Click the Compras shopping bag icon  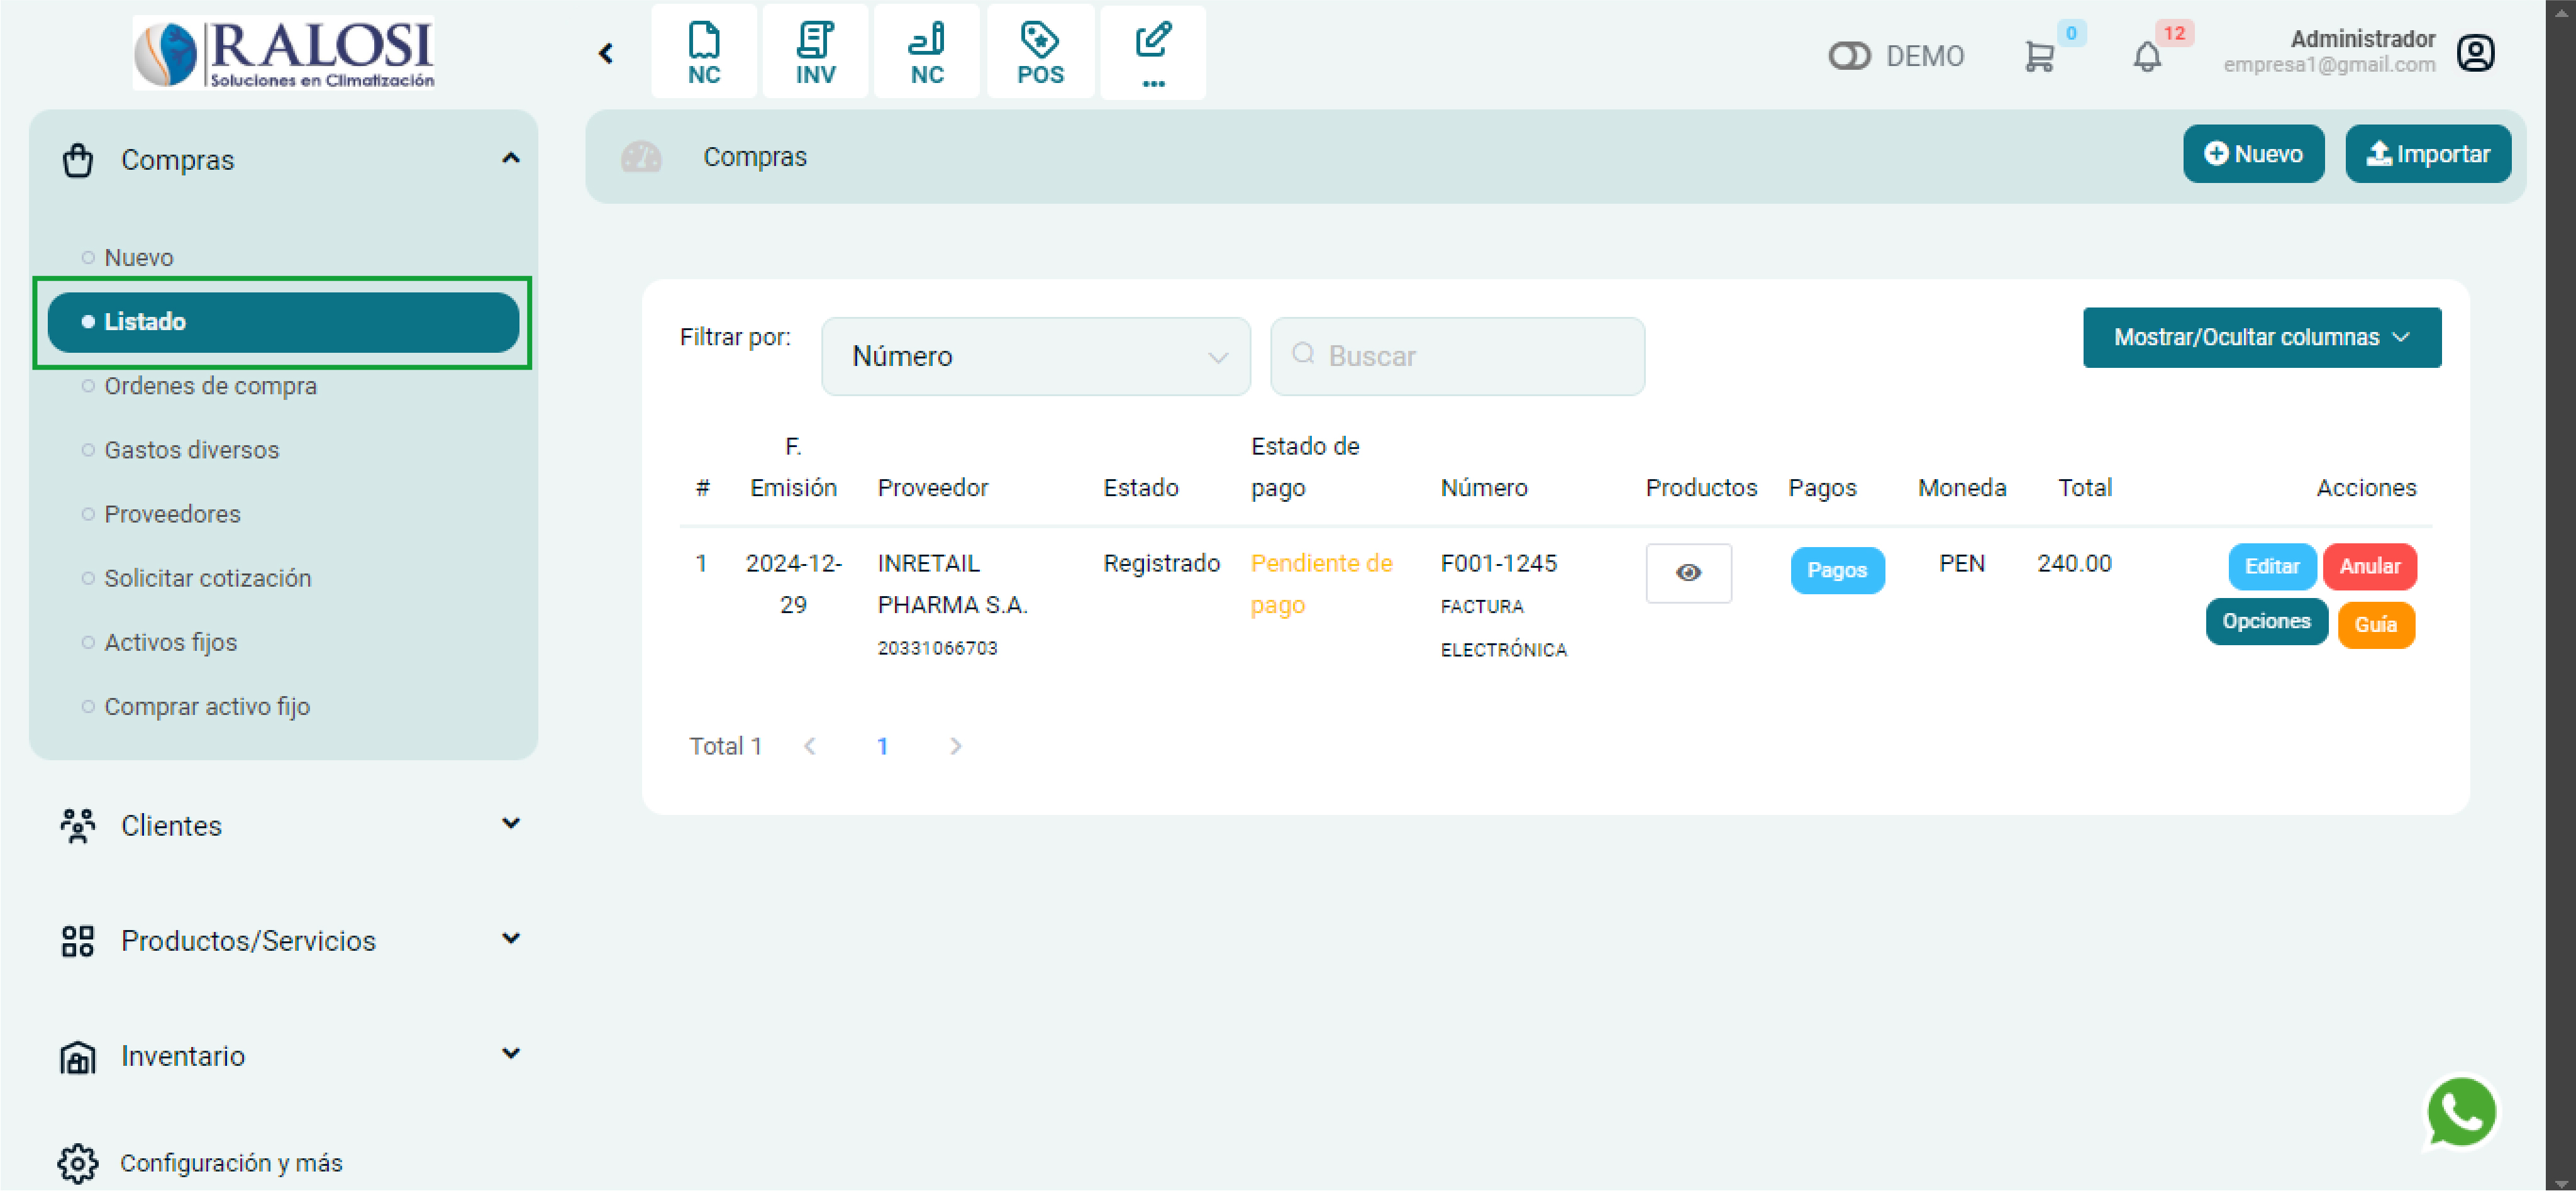78,160
